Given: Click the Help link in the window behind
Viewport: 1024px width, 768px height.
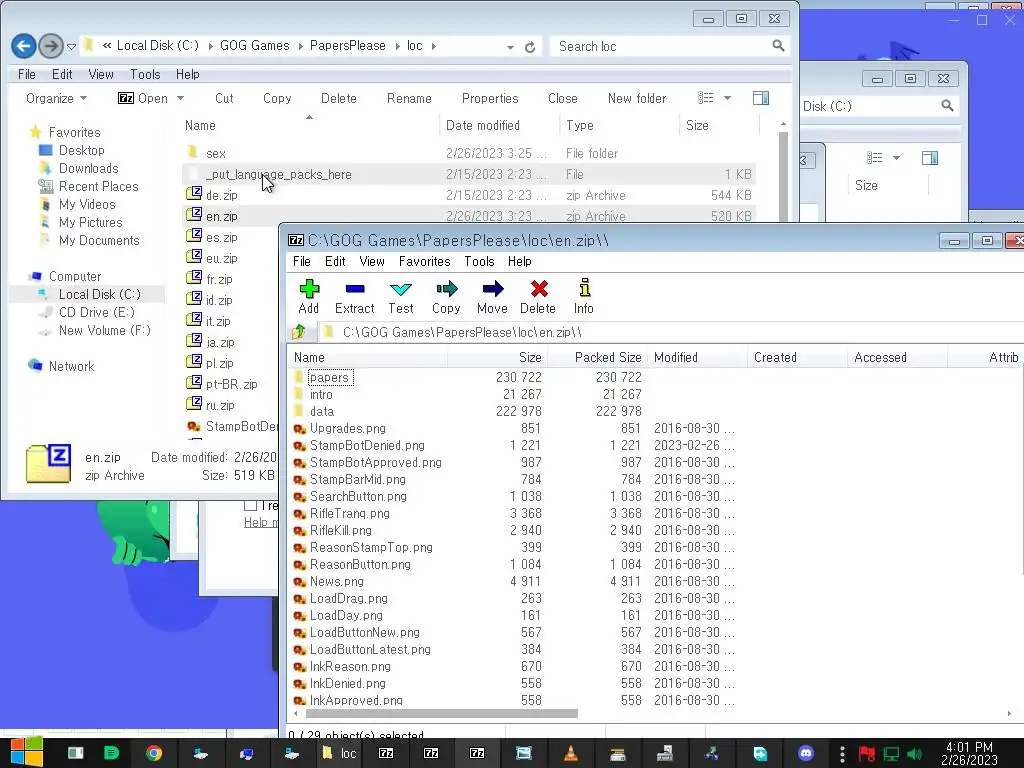Looking at the screenshot, I should coord(261,522).
